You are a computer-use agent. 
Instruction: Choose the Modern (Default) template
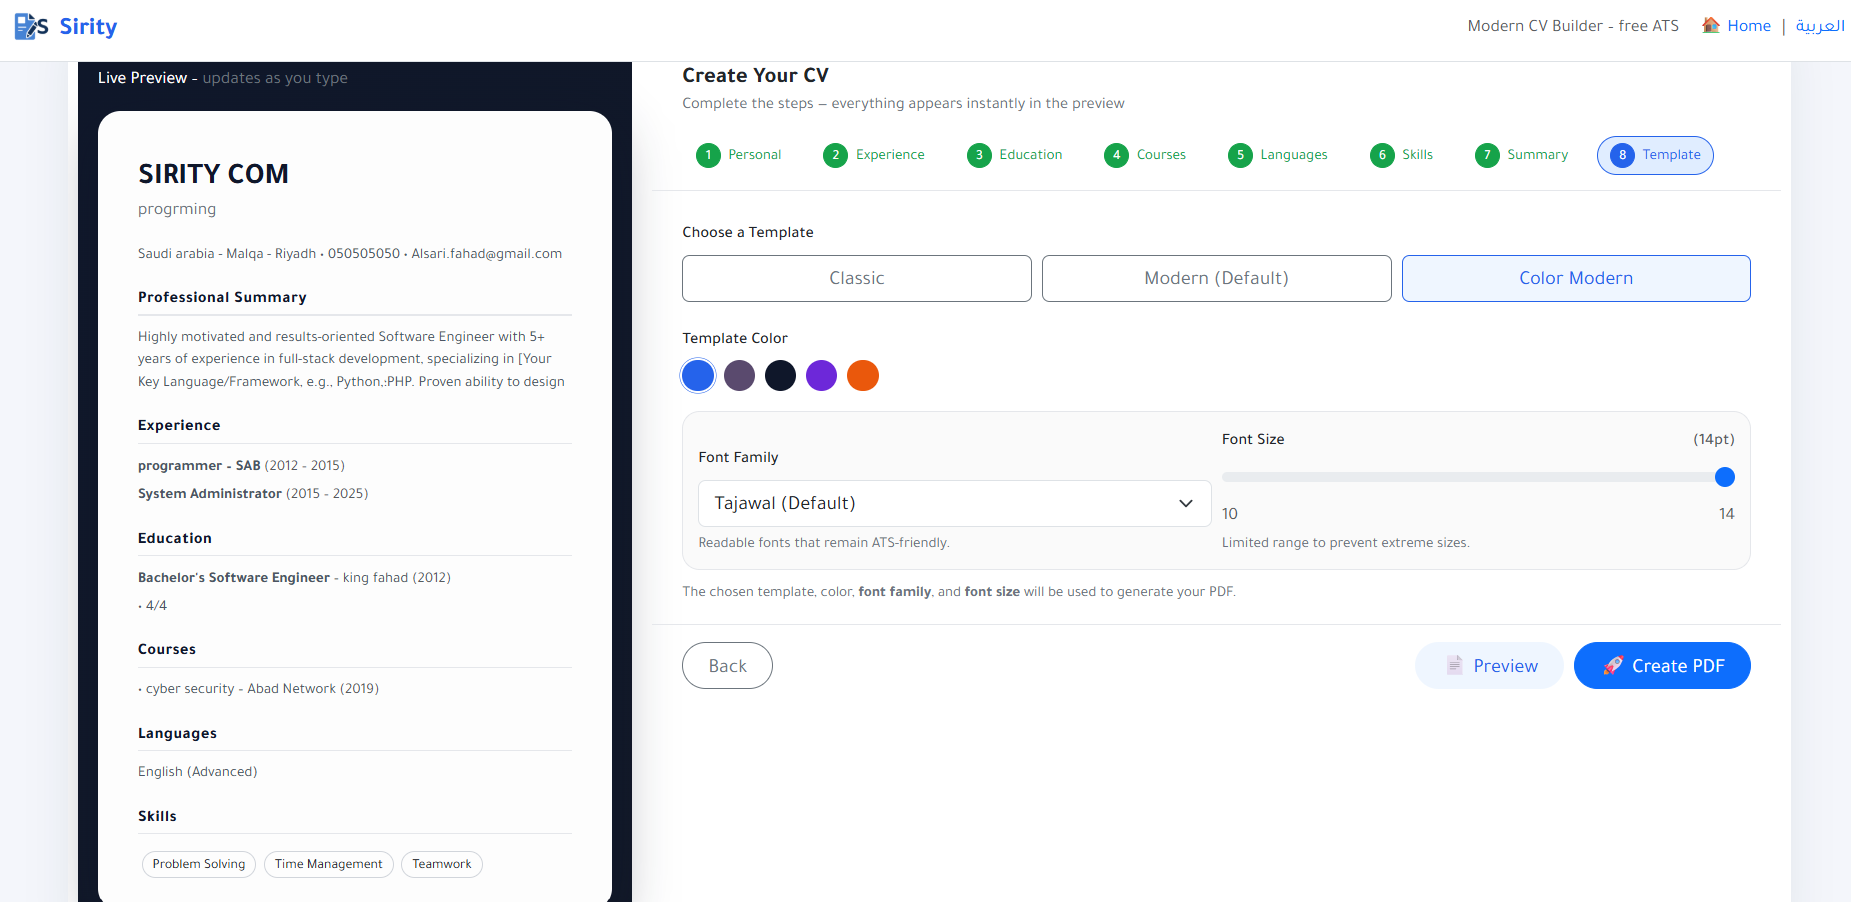coord(1216,278)
